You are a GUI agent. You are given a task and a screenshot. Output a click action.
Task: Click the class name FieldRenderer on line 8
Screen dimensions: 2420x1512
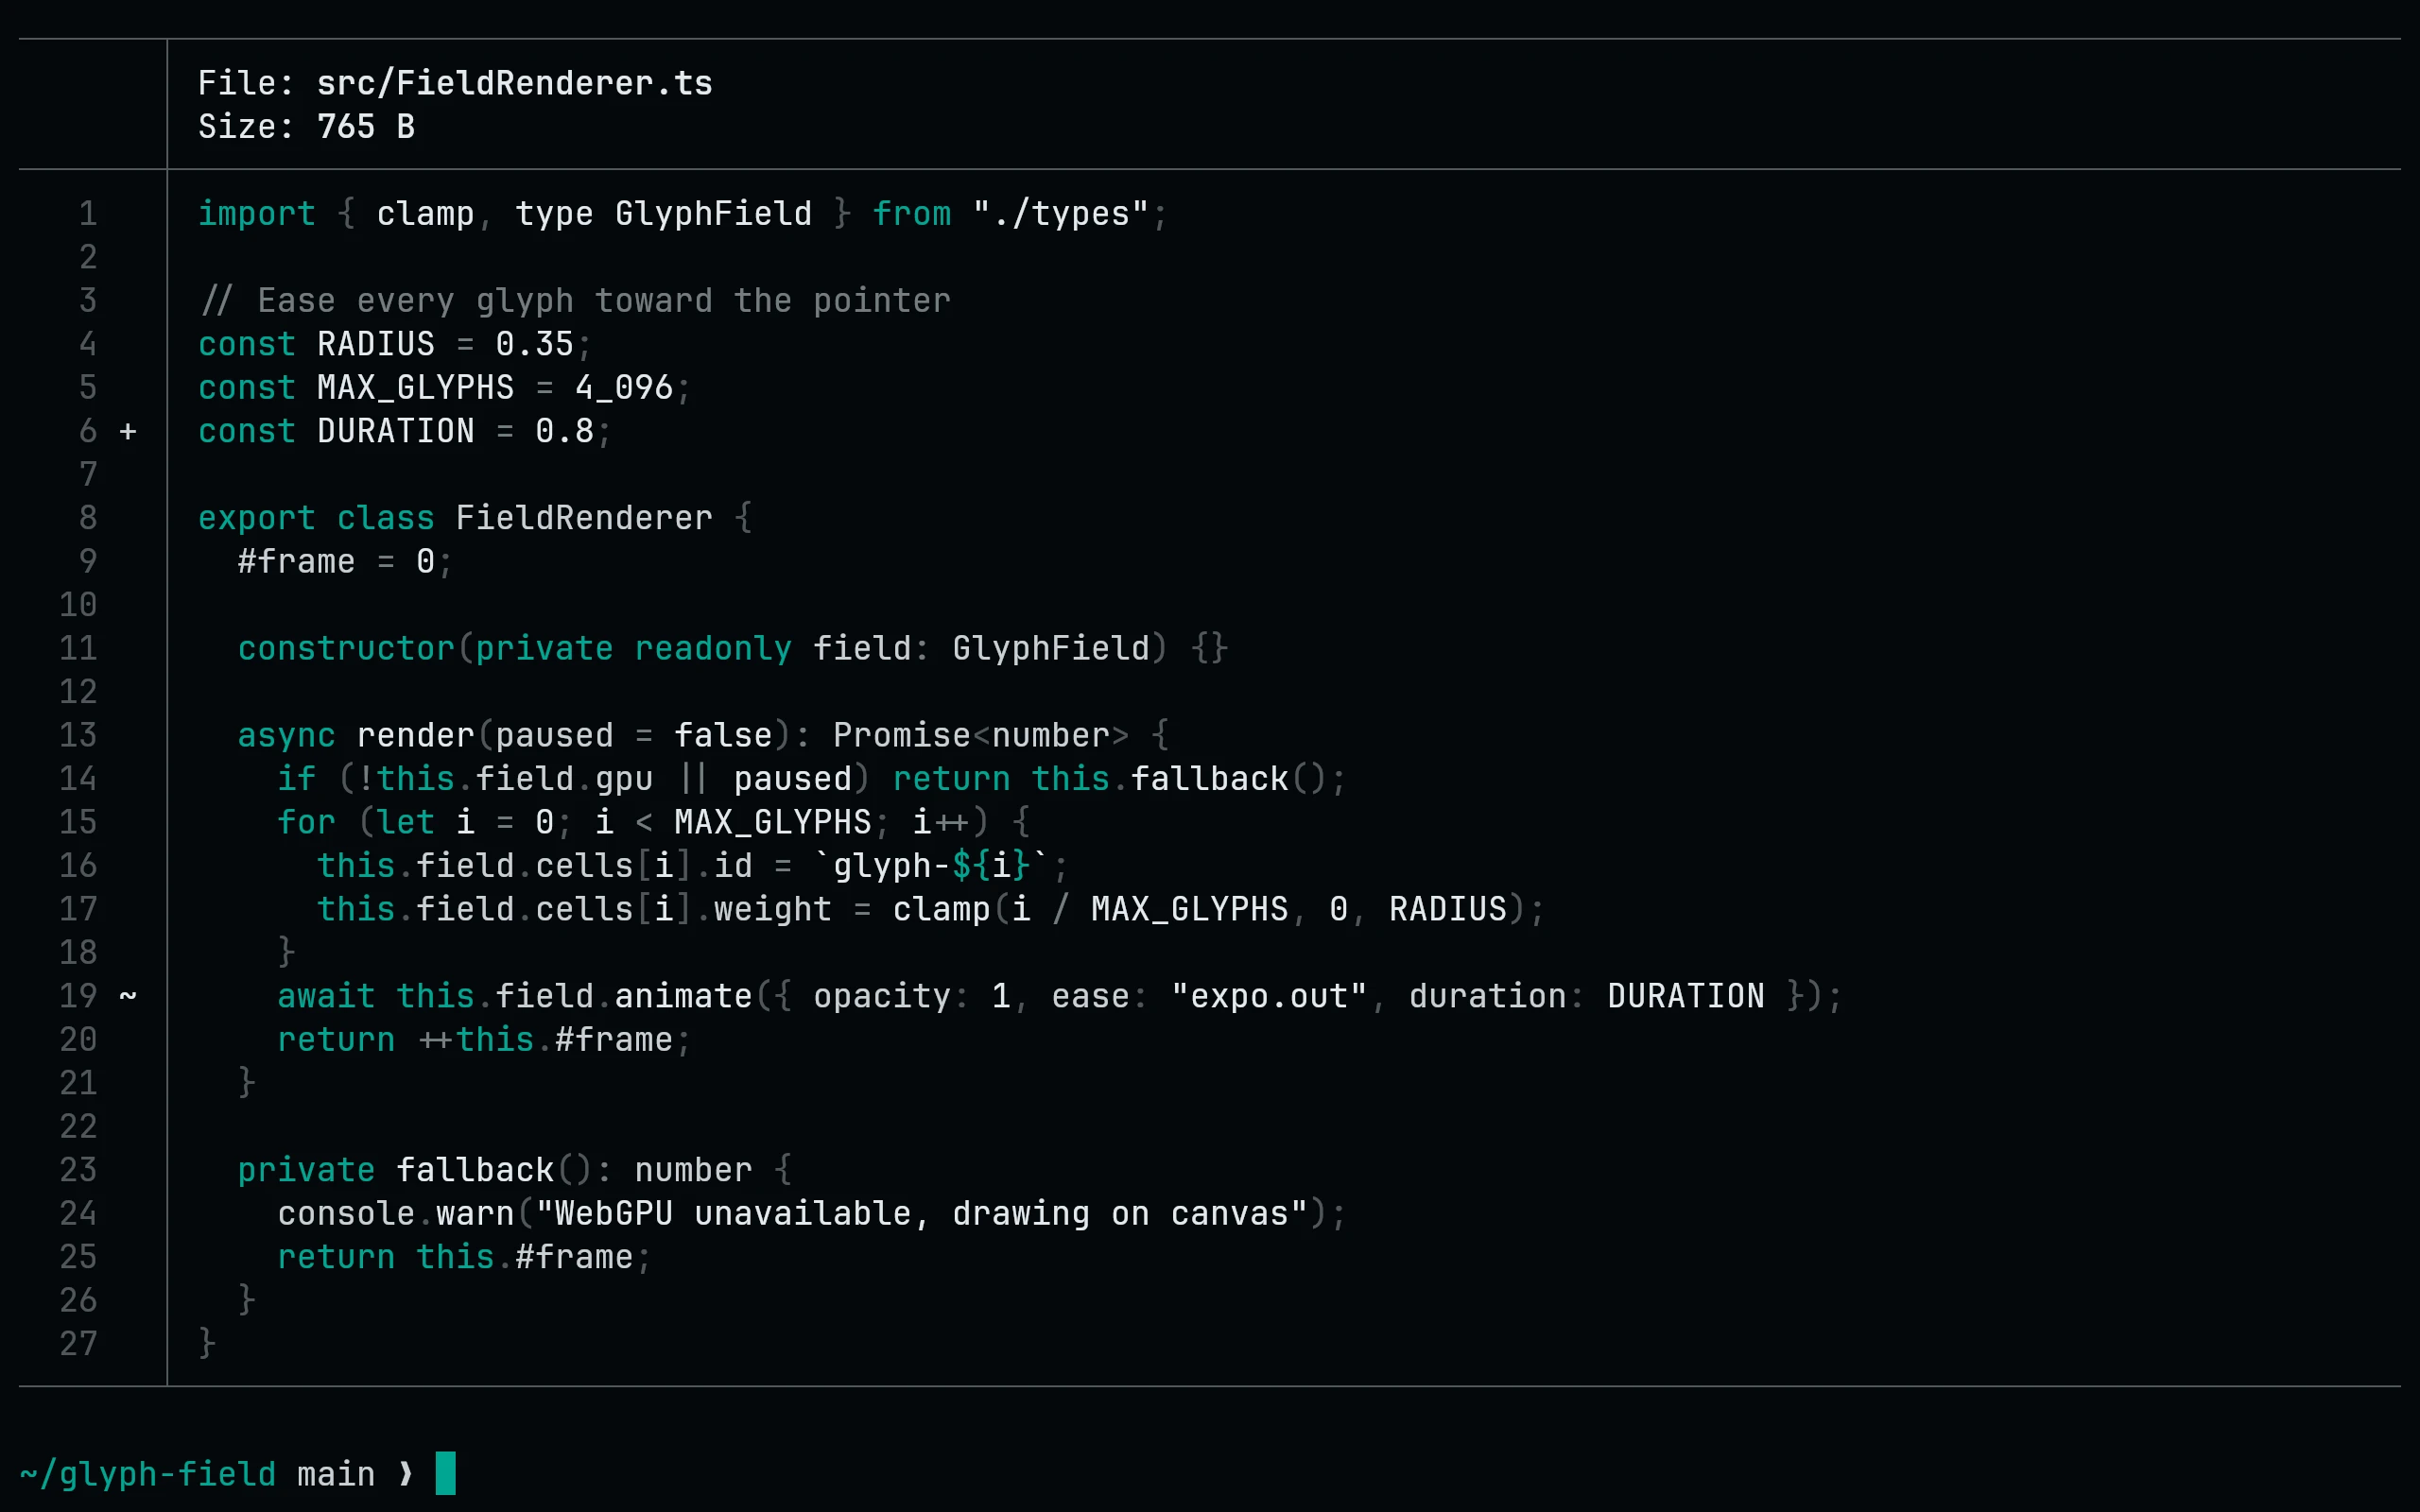[584, 518]
